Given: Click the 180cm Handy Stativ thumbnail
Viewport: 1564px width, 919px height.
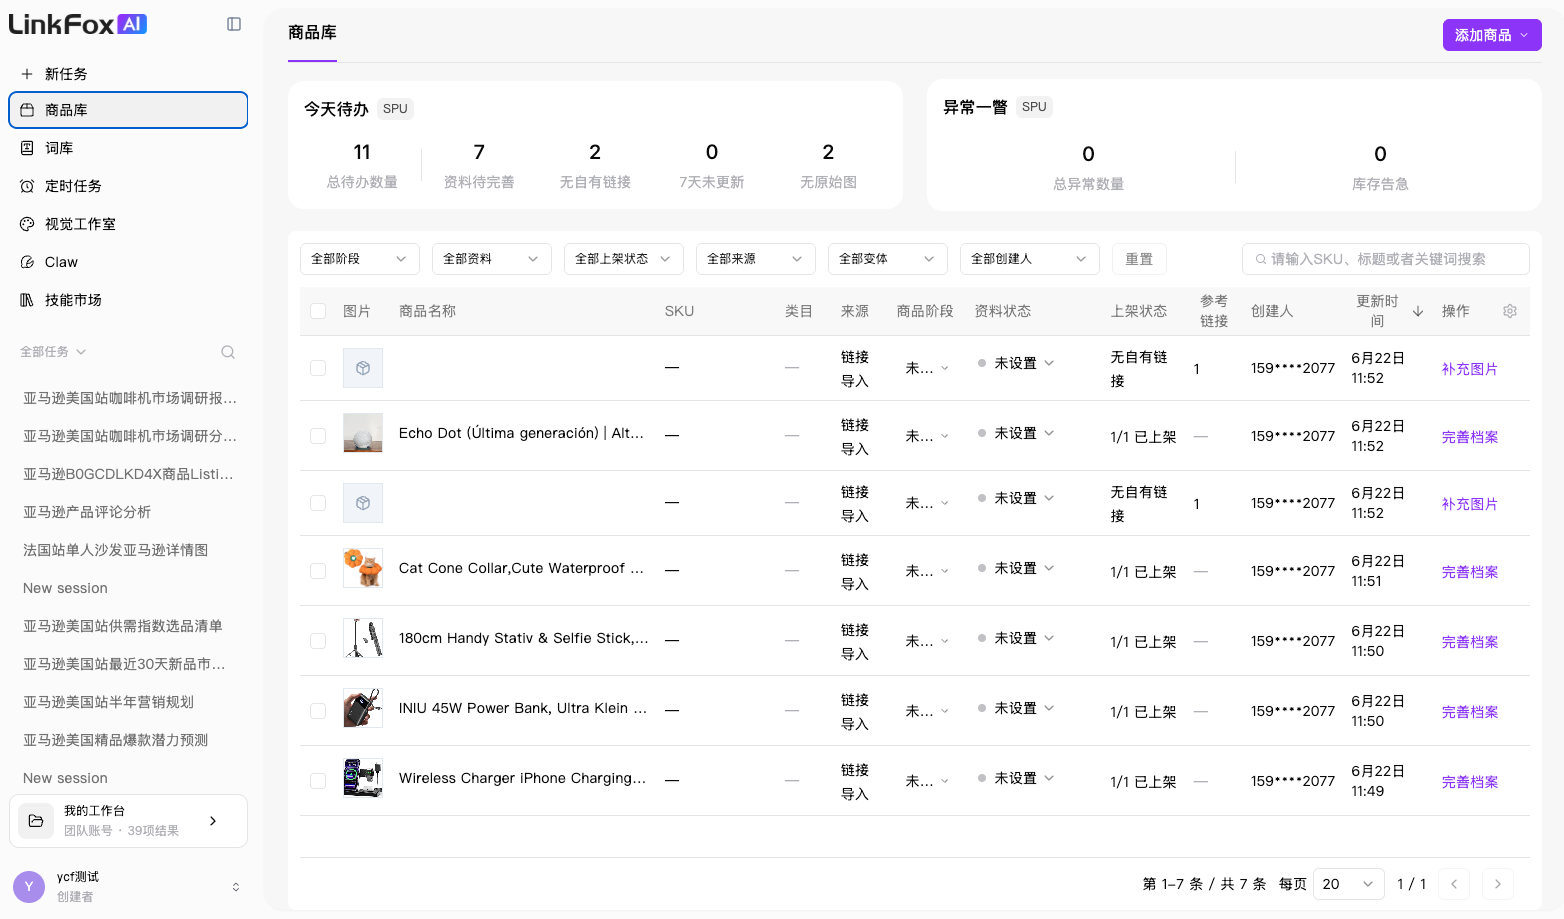Looking at the screenshot, I should 363,638.
